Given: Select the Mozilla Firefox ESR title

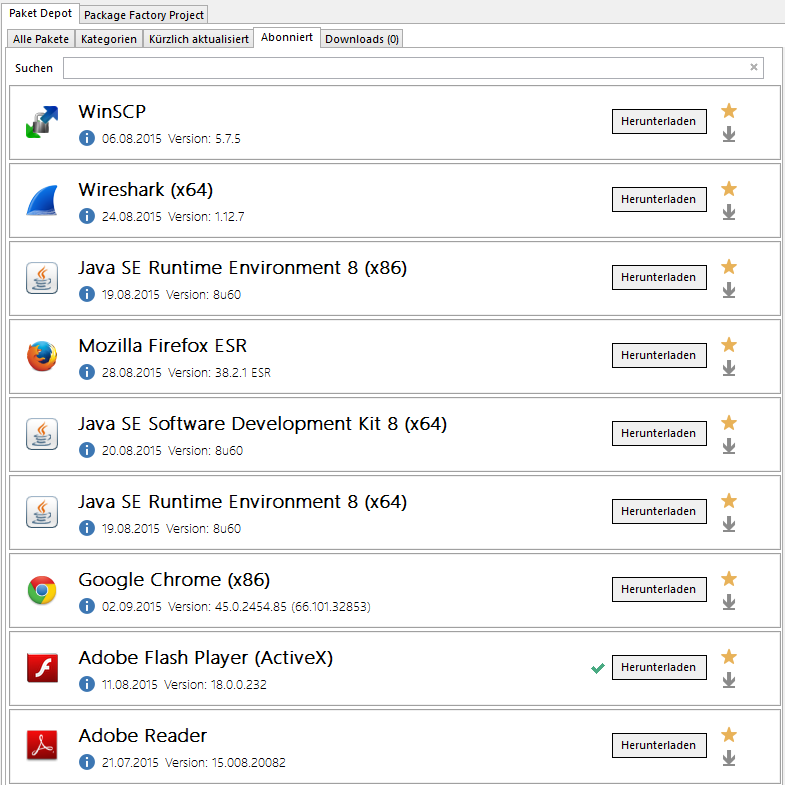Looking at the screenshot, I should pos(163,346).
